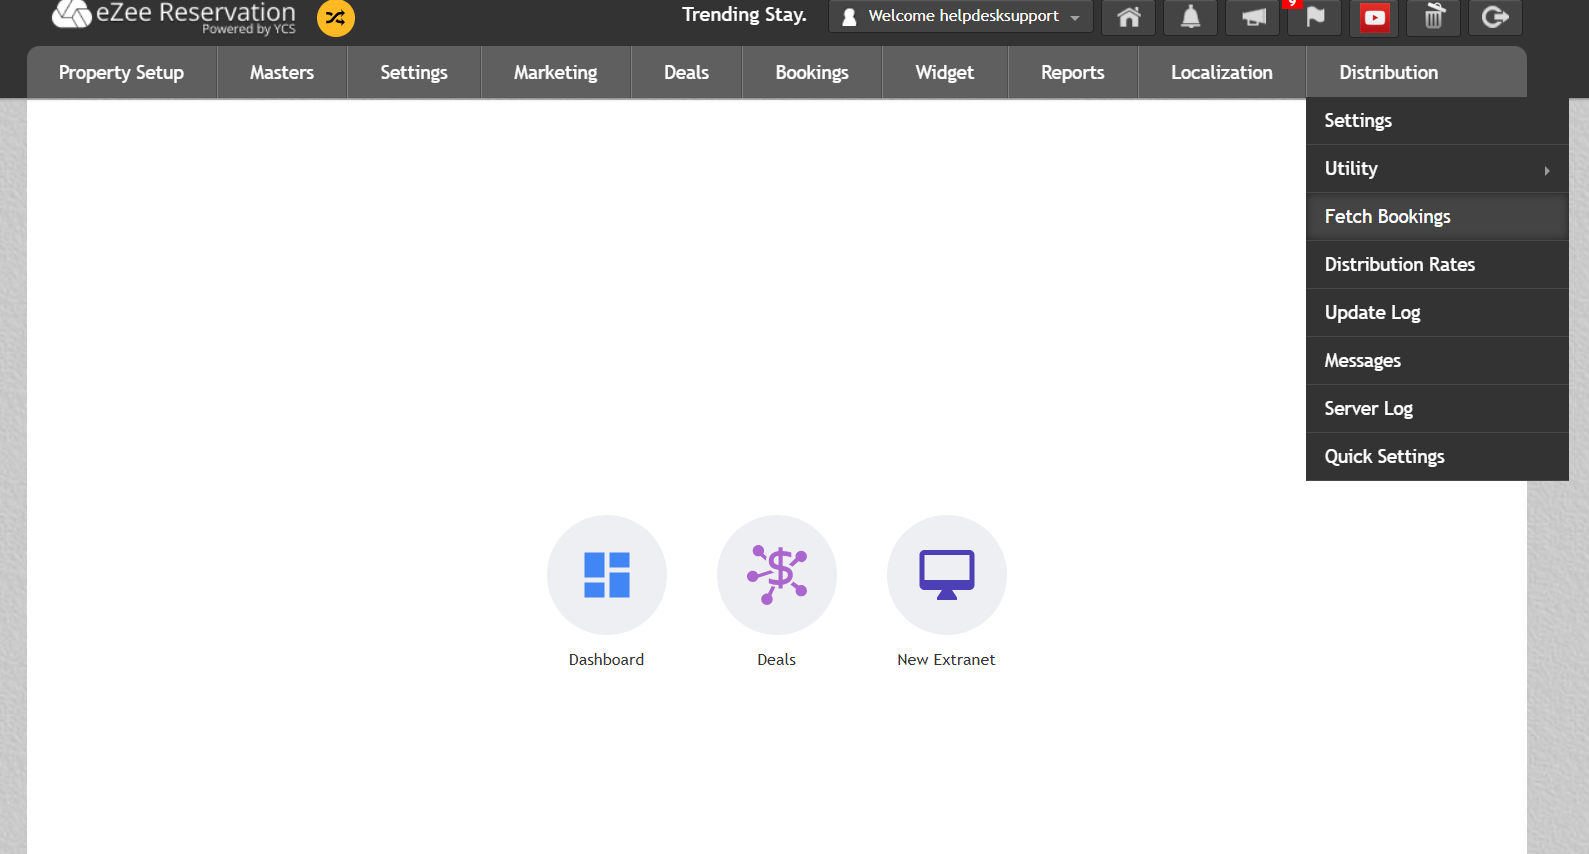Select Settings in the Distribution dropdown

(1437, 121)
